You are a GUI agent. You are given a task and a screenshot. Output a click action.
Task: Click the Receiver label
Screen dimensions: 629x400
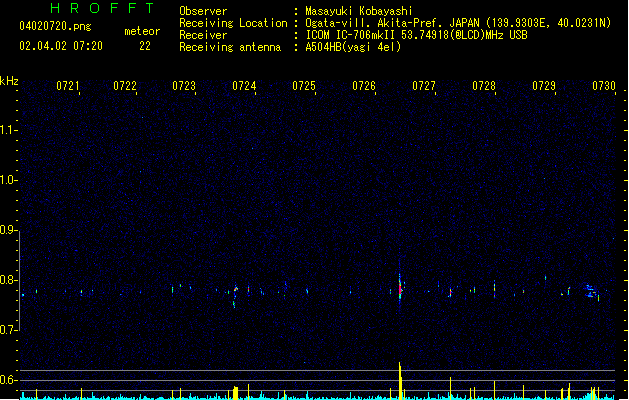tap(203, 35)
